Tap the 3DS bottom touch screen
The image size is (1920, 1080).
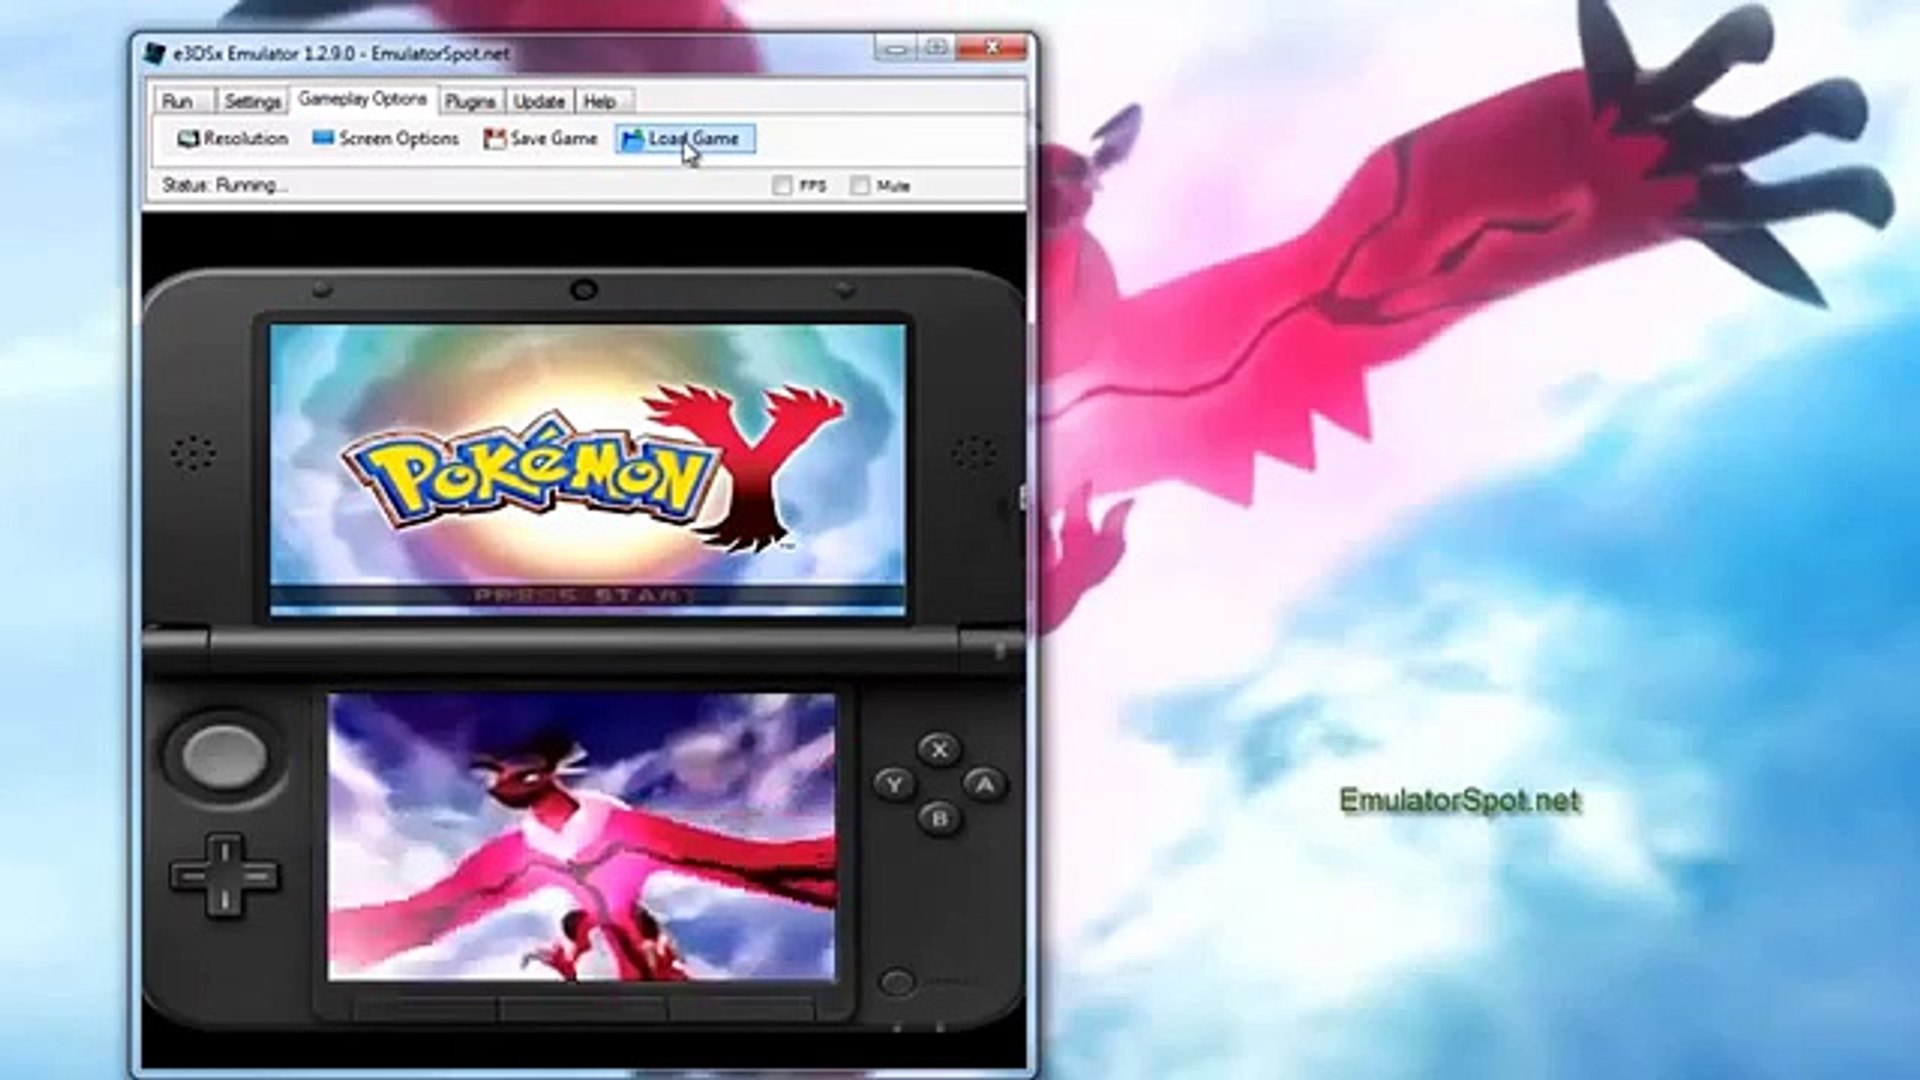coord(581,837)
